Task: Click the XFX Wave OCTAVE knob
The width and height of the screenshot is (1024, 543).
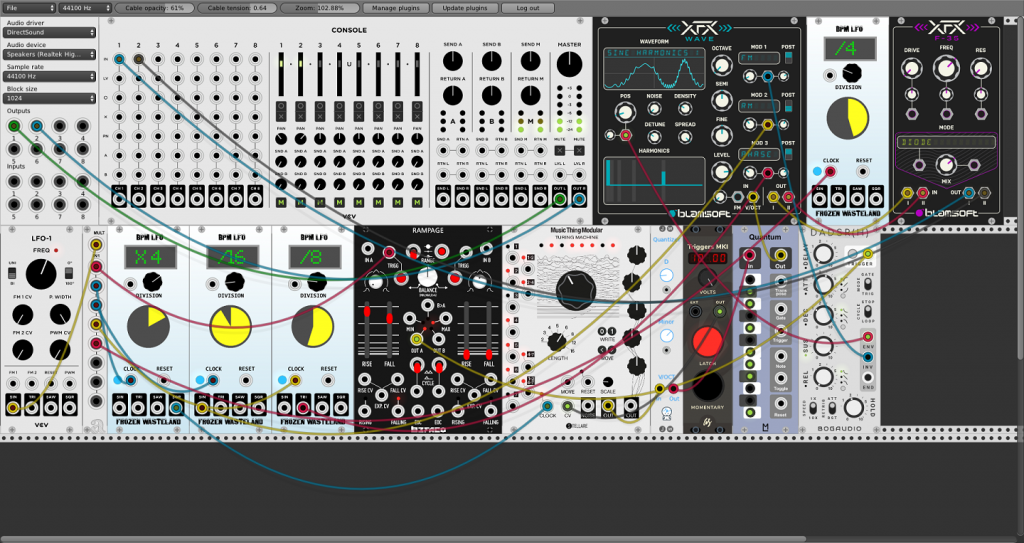Action: click(721, 65)
